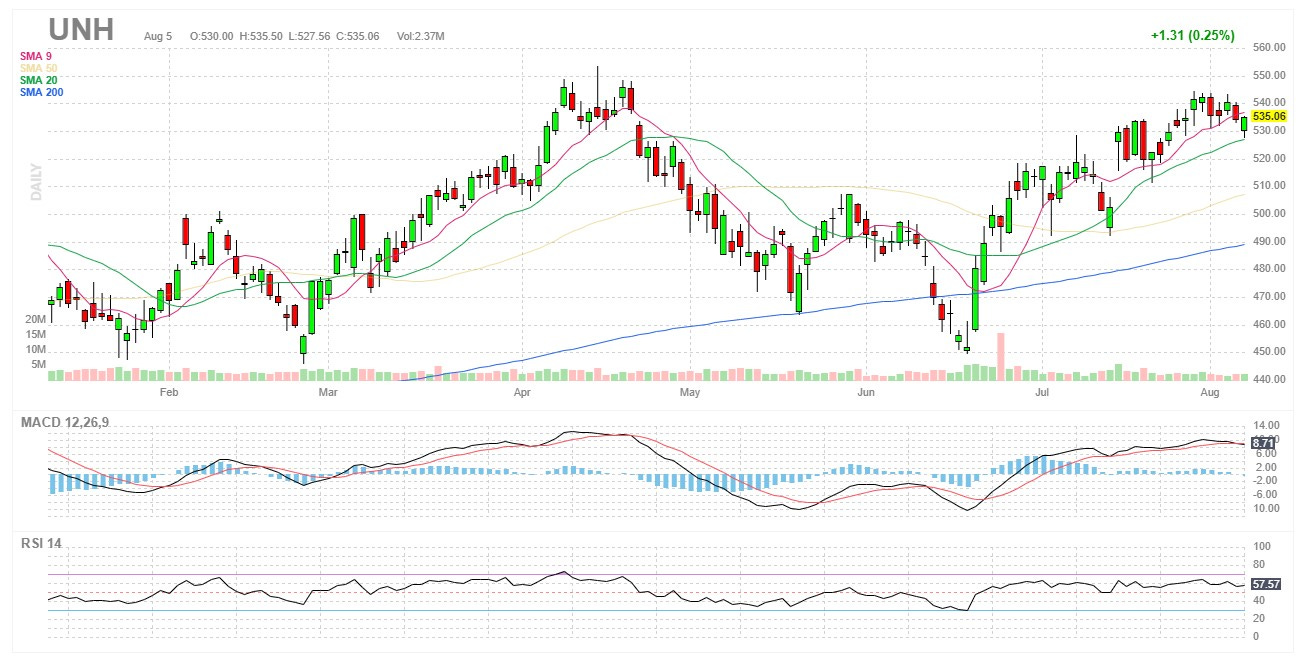Click the open price O:530.00
Viewport: 1299px width, 657px height.
(212, 36)
